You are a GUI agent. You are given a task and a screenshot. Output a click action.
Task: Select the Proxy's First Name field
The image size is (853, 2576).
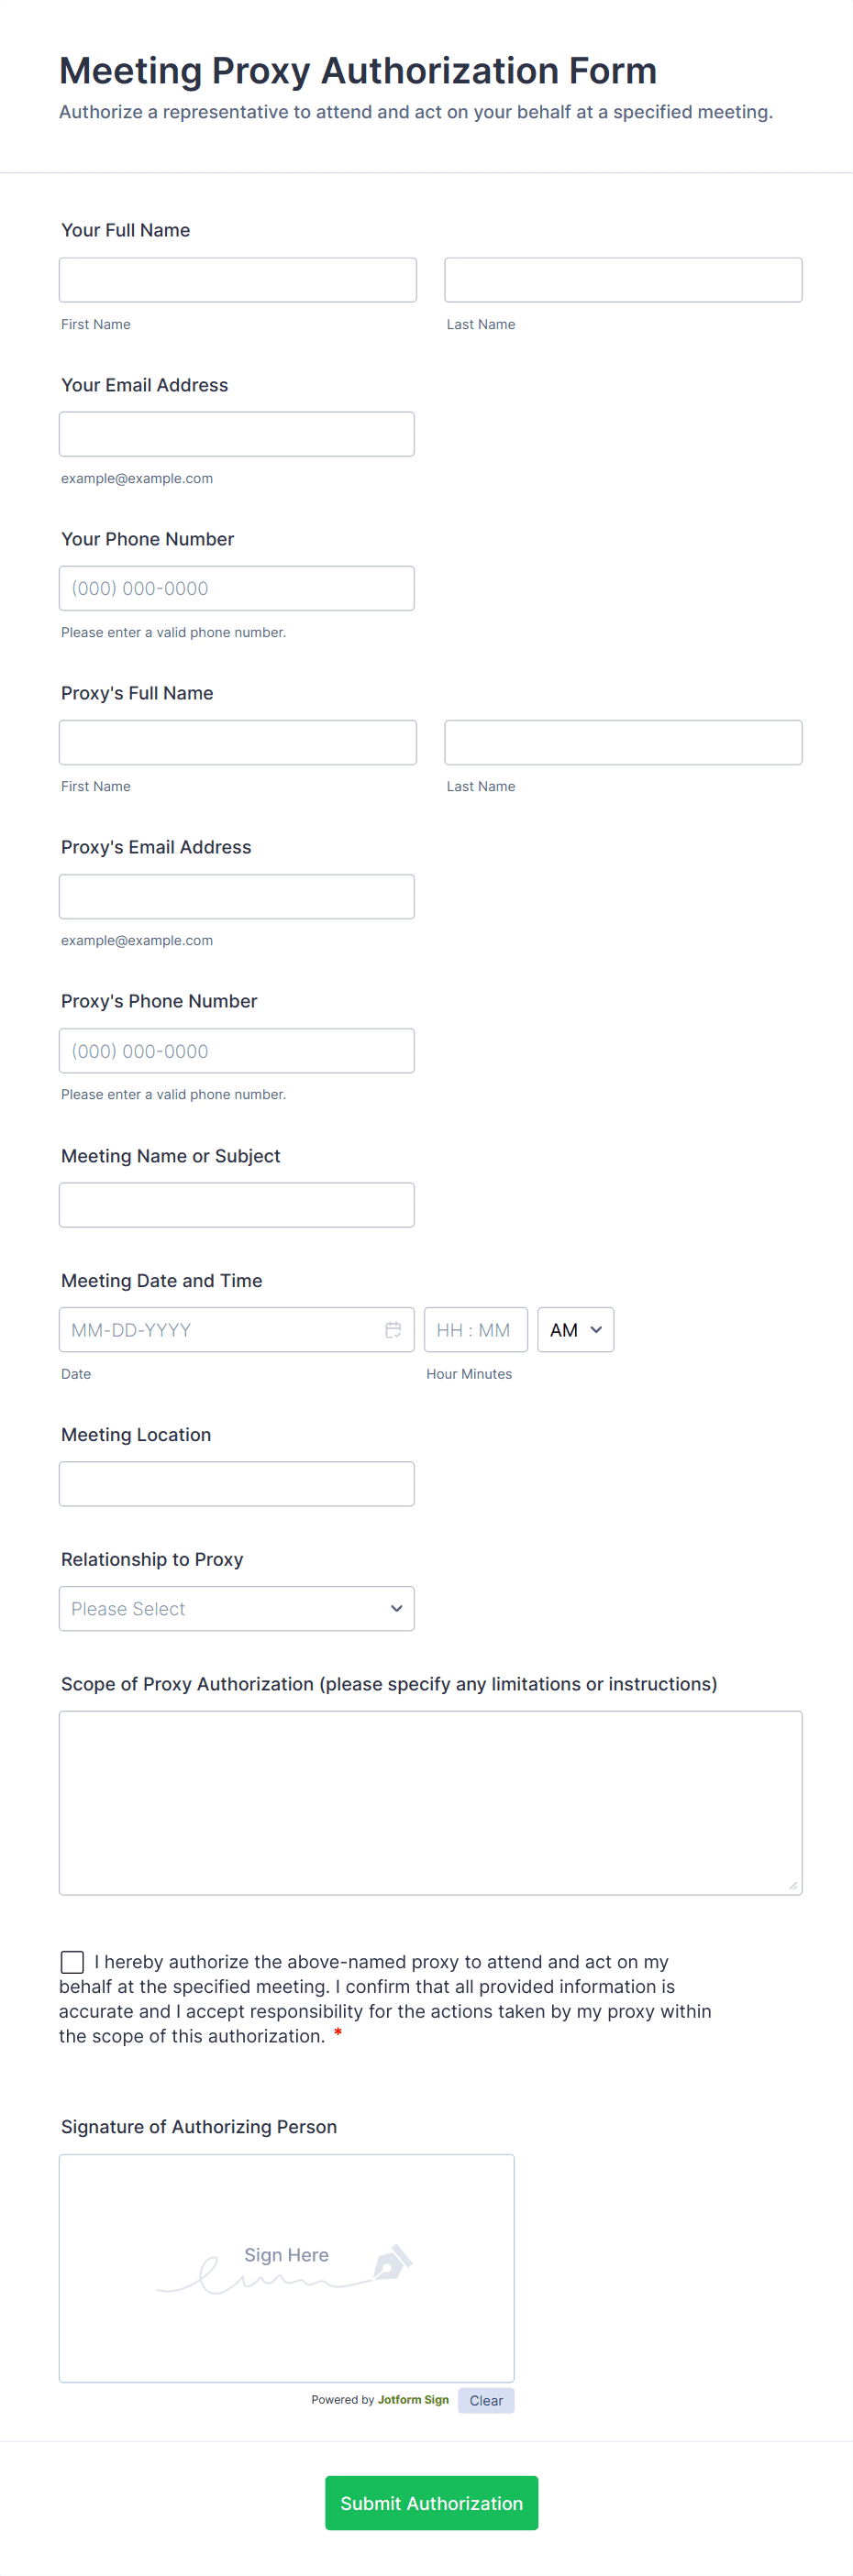click(238, 742)
